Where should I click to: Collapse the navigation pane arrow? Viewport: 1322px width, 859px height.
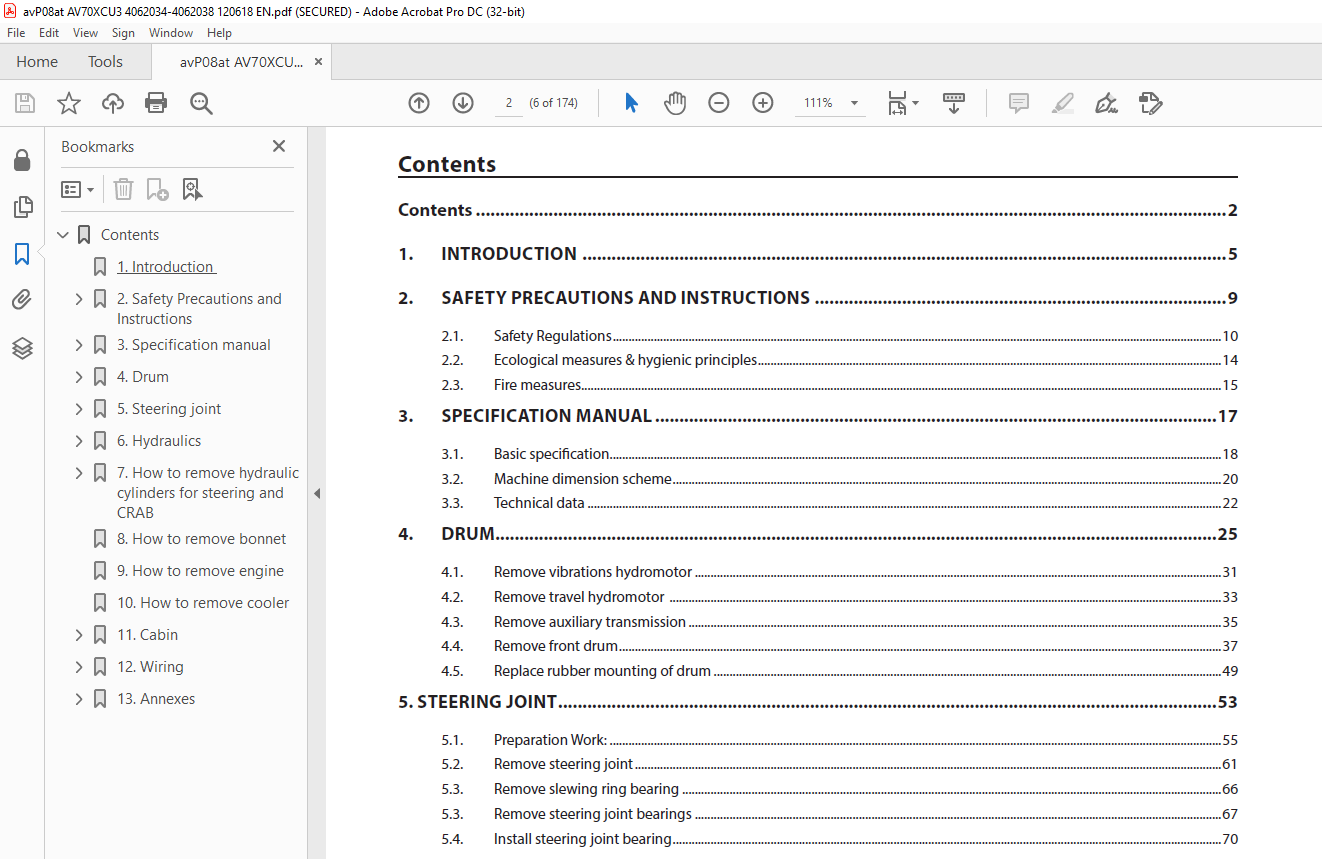tap(317, 493)
